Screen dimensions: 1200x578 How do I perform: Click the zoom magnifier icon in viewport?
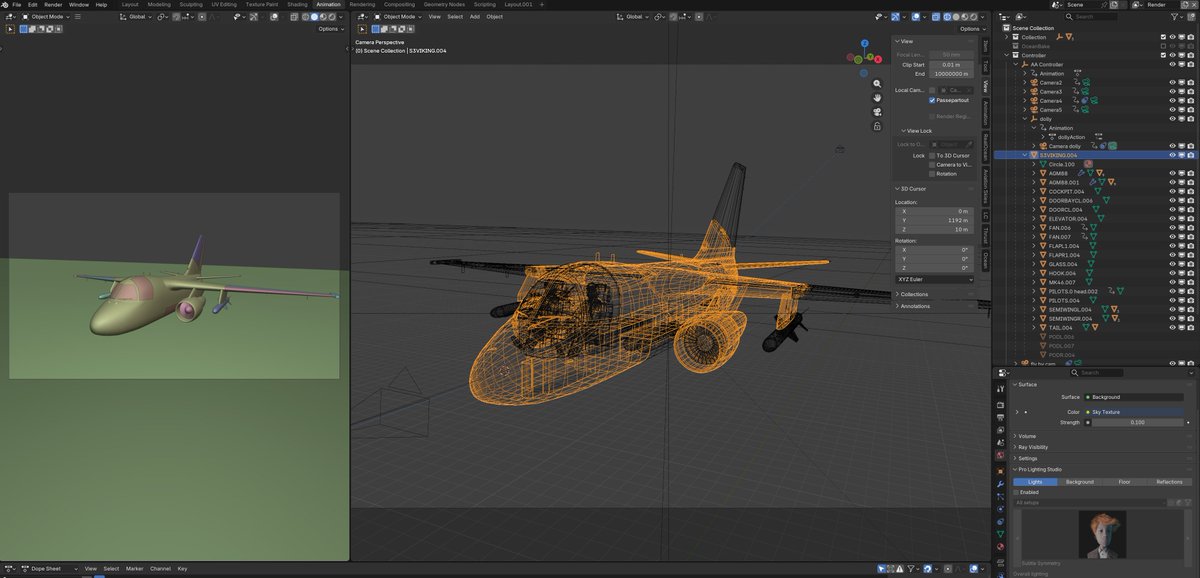click(x=877, y=84)
